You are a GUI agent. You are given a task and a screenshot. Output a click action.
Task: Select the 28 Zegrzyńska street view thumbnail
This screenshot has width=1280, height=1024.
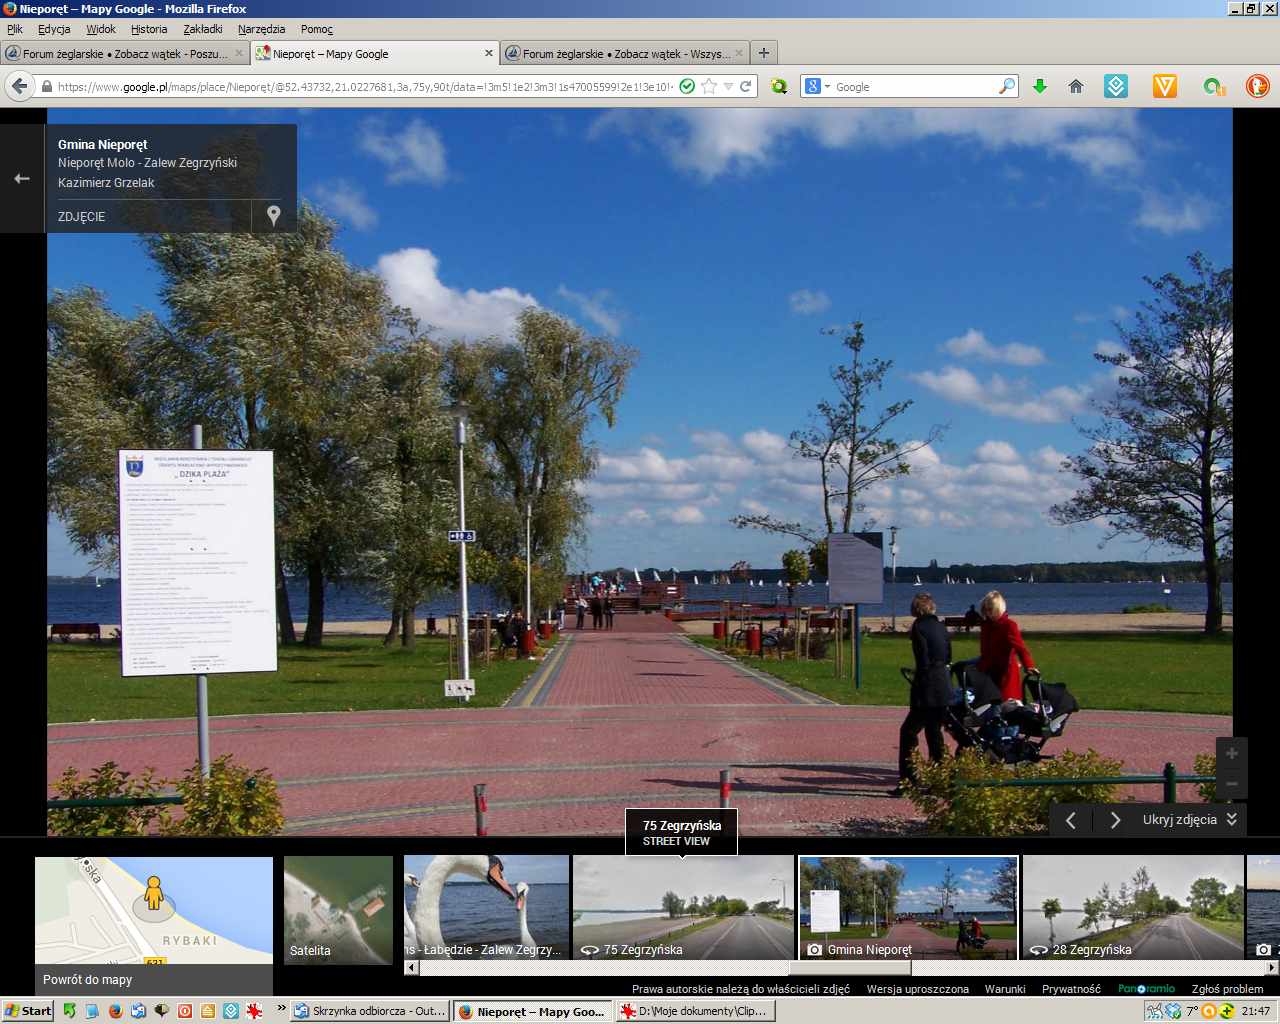tap(1132, 908)
